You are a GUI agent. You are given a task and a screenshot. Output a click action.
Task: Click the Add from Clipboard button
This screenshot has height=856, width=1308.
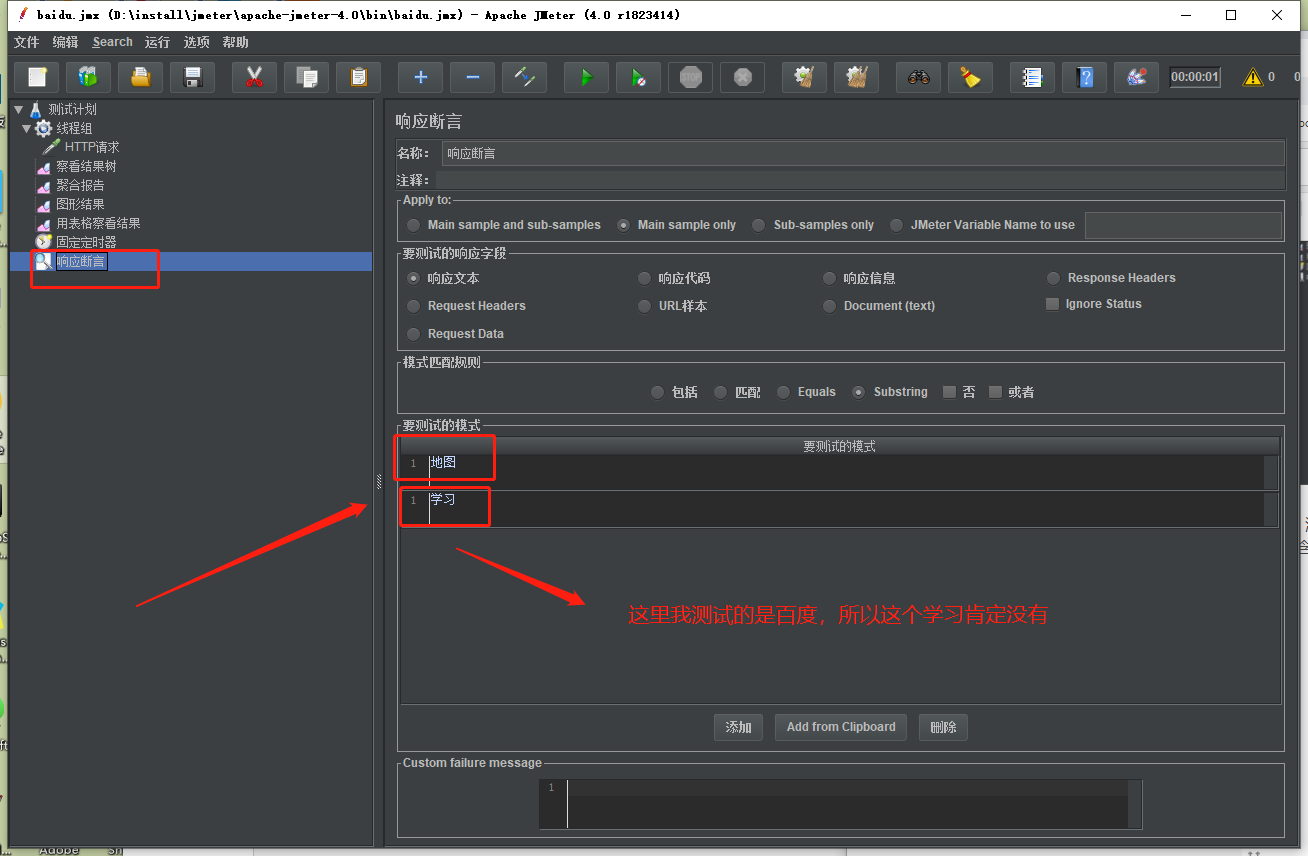click(841, 727)
